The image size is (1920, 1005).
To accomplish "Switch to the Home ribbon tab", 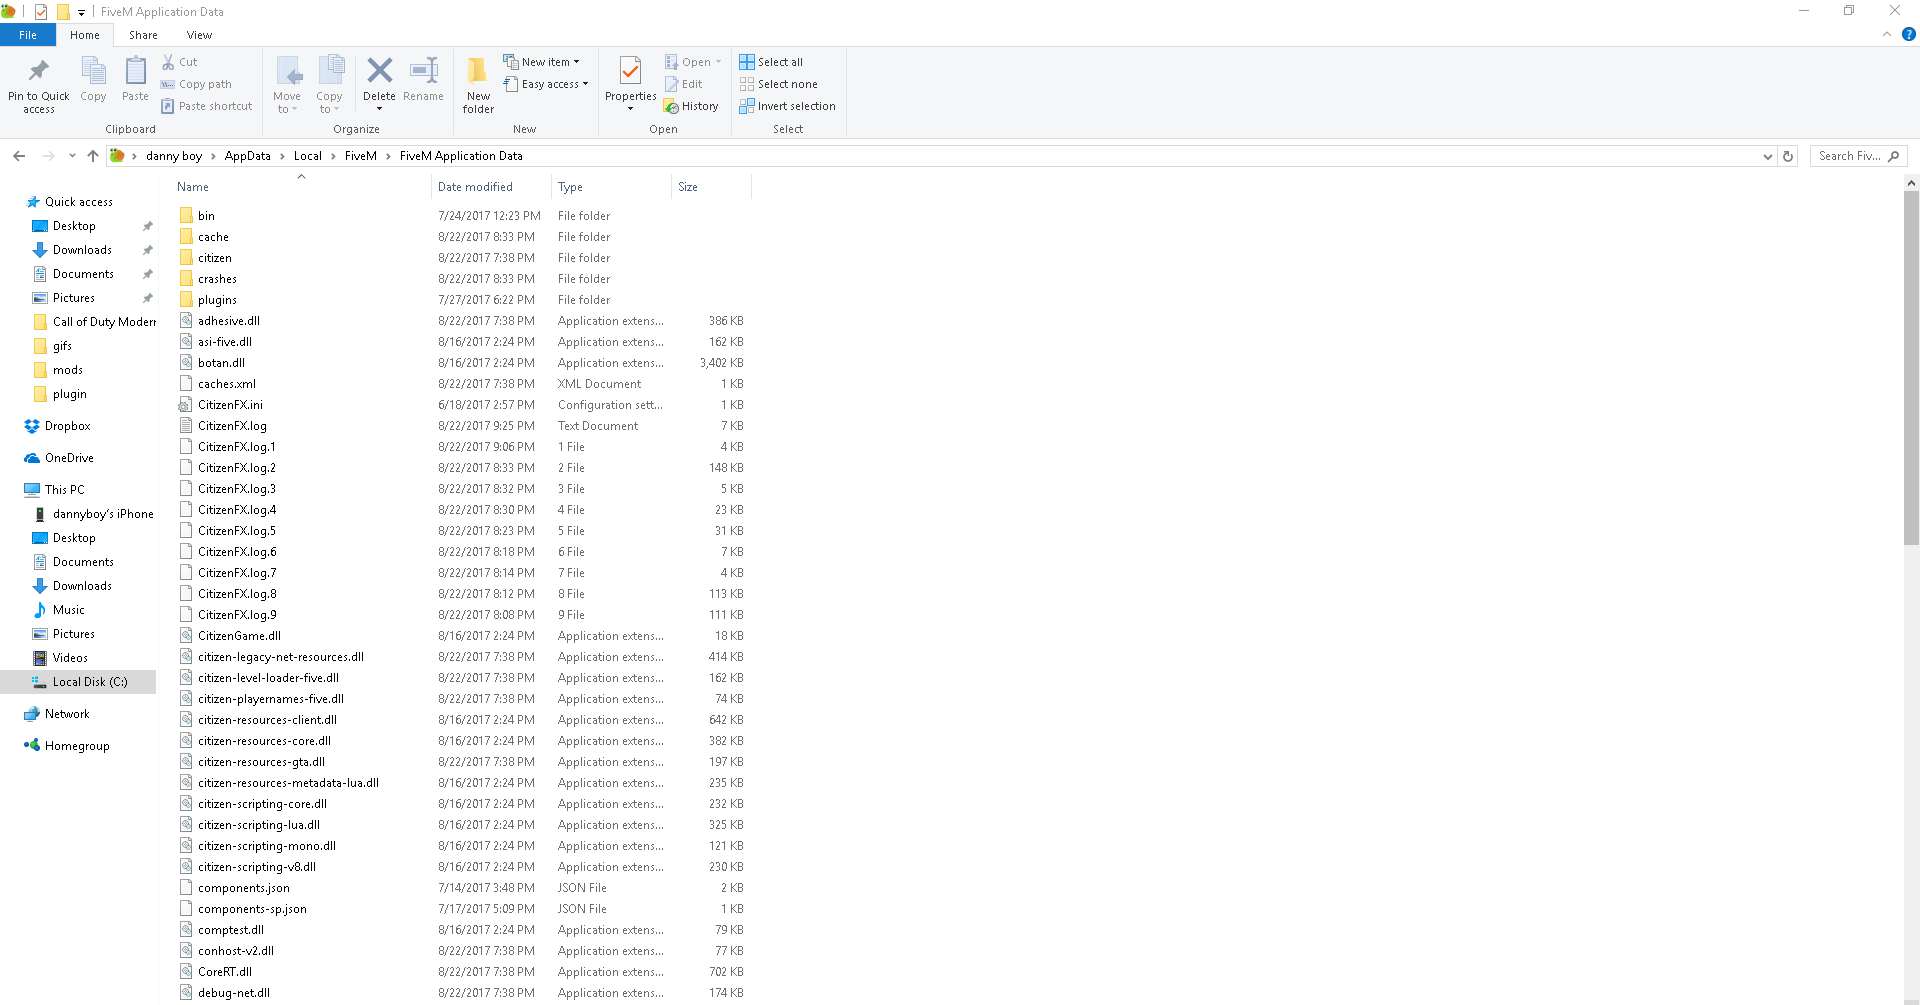I will pyautogui.click(x=85, y=35).
